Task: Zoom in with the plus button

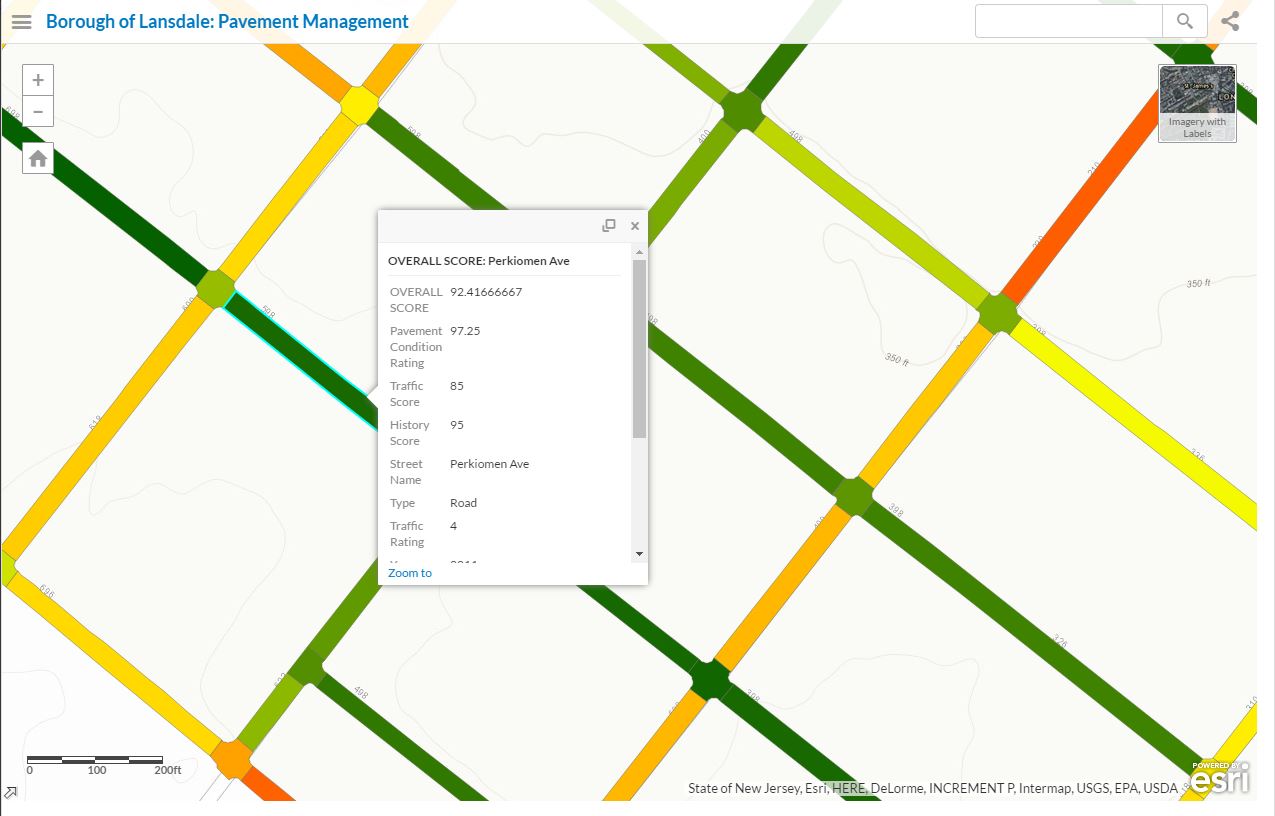Action: pos(38,80)
